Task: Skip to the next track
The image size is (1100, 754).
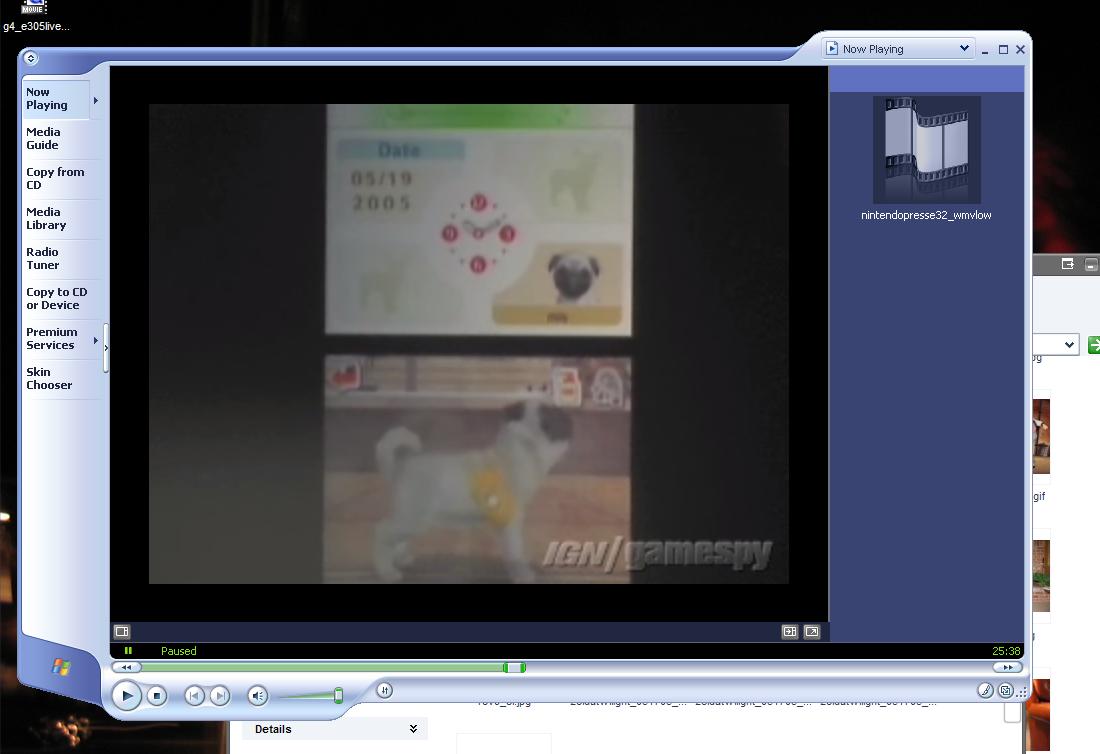Action: coord(220,696)
